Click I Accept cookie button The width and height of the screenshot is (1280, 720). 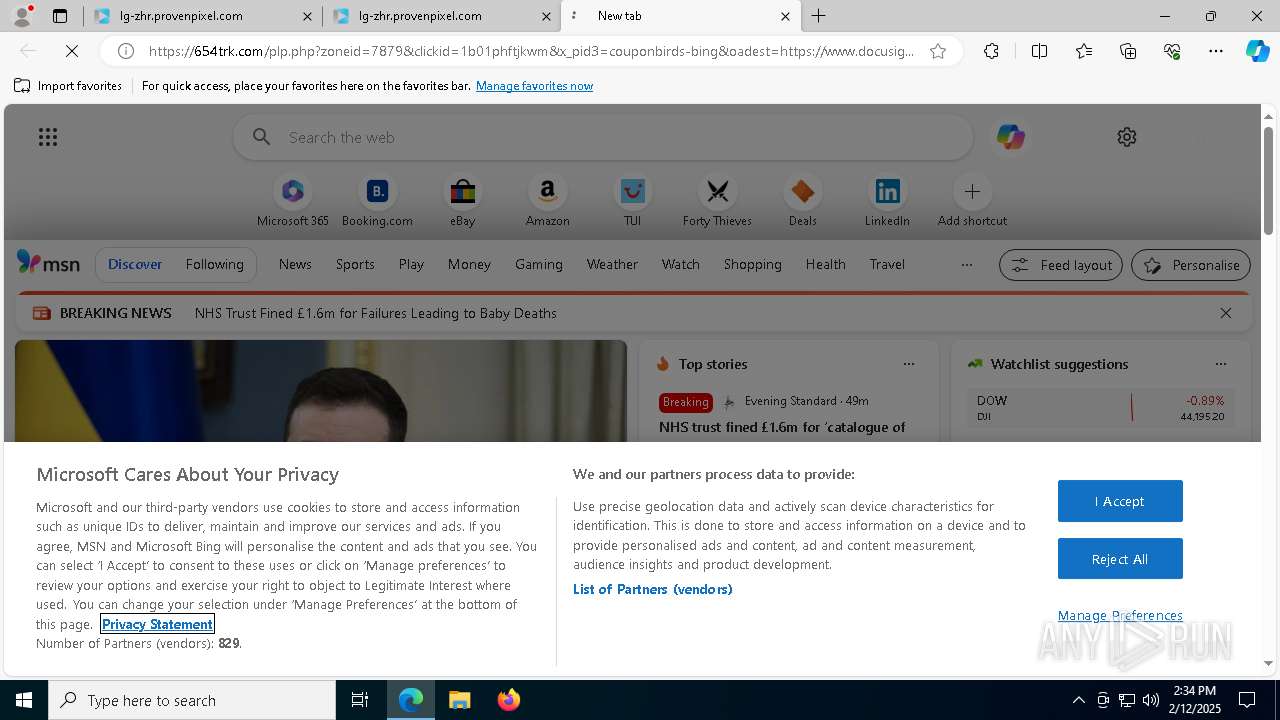pyautogui.click(x=1120, y=501)
